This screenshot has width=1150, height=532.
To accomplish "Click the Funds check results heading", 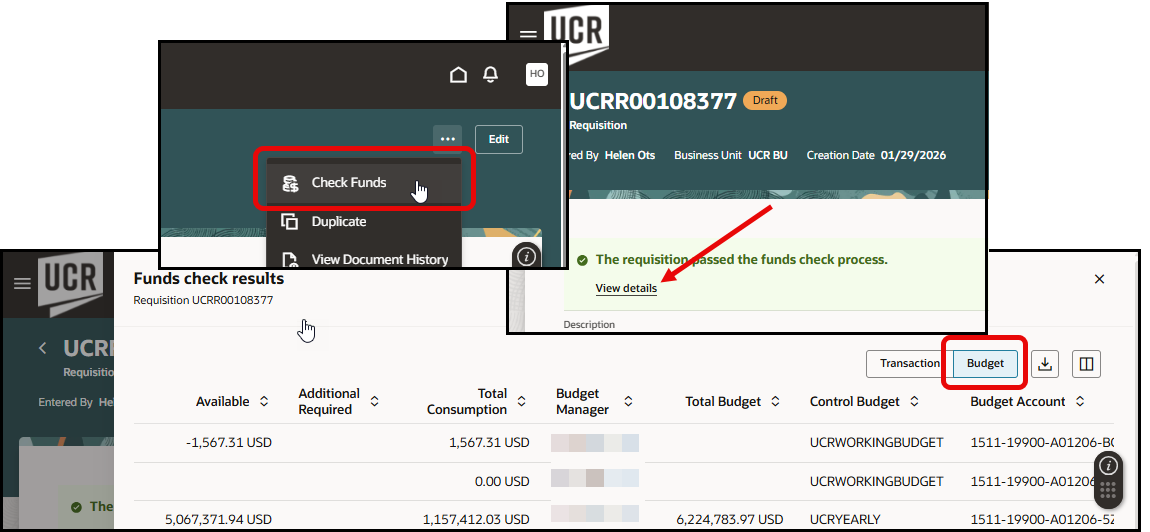I will pos(208,279).
